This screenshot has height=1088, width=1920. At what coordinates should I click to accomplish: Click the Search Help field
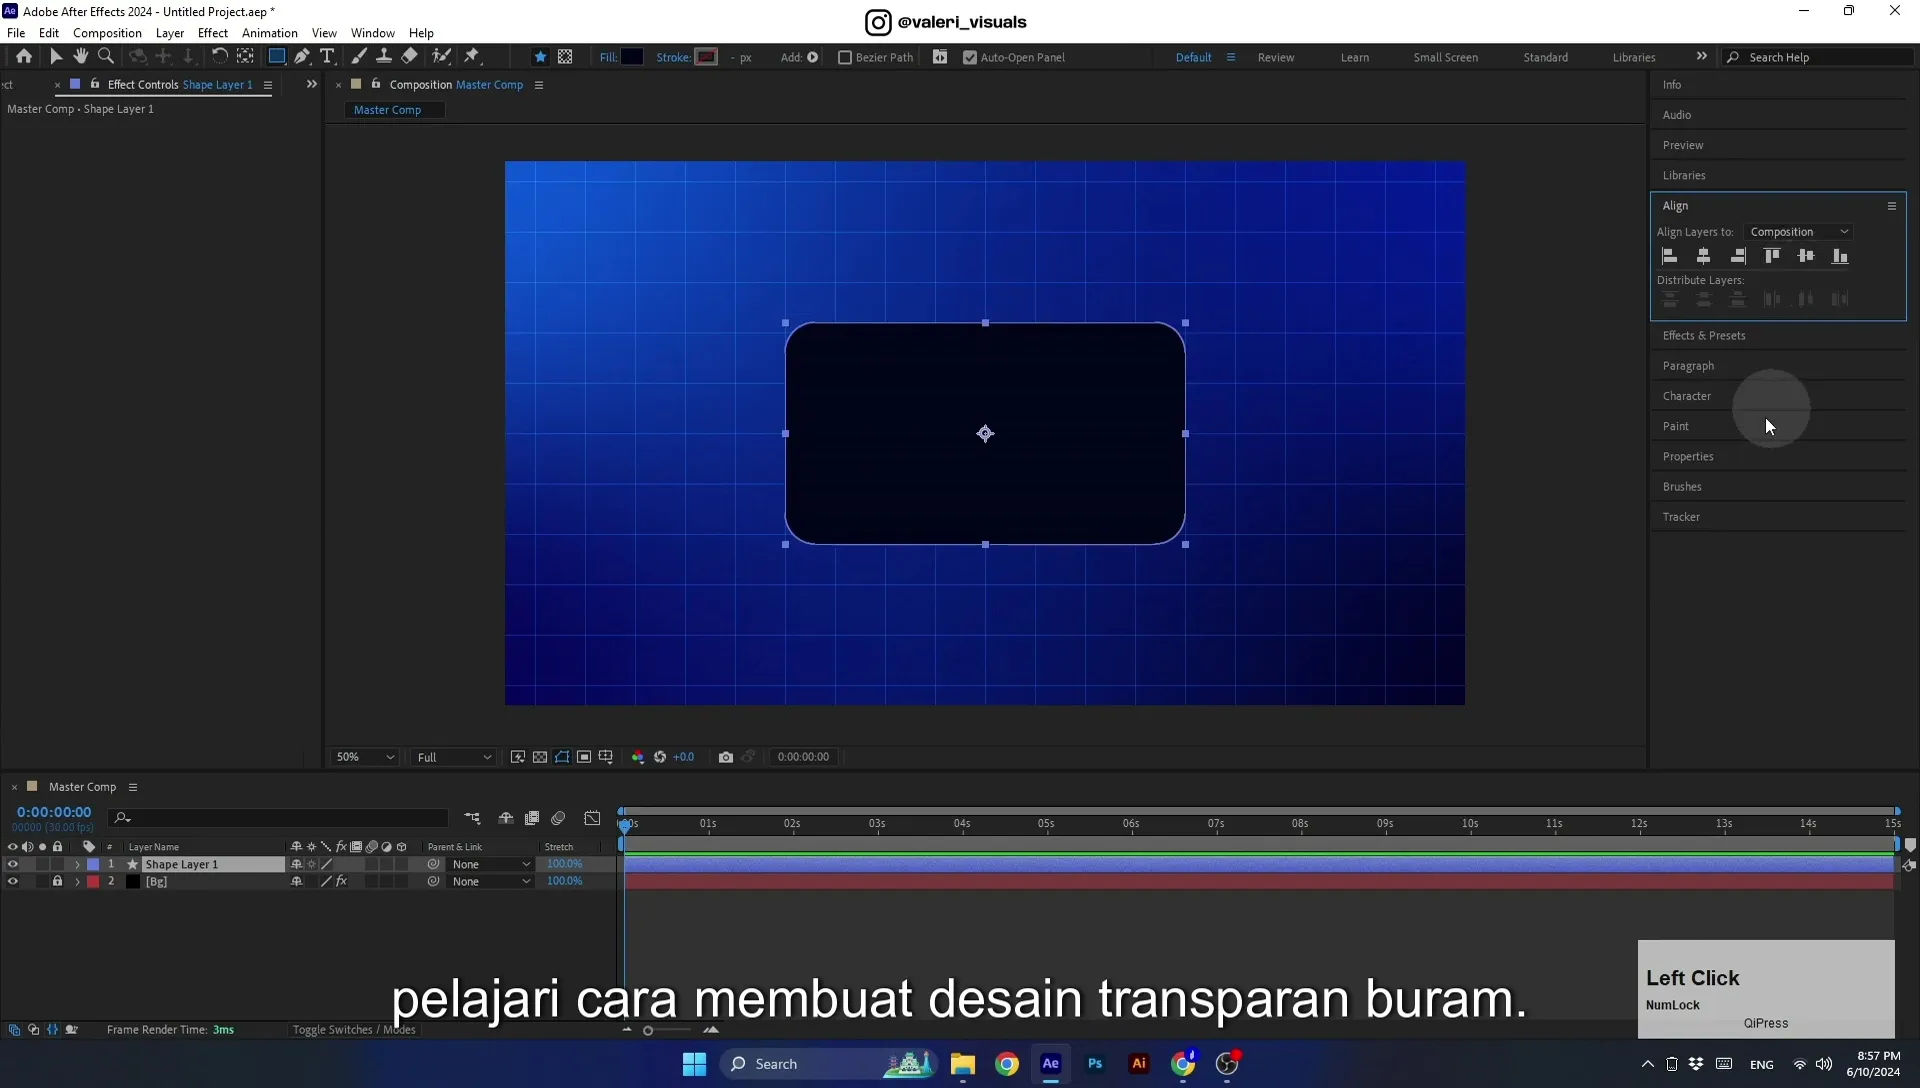tap(1820, 57)
